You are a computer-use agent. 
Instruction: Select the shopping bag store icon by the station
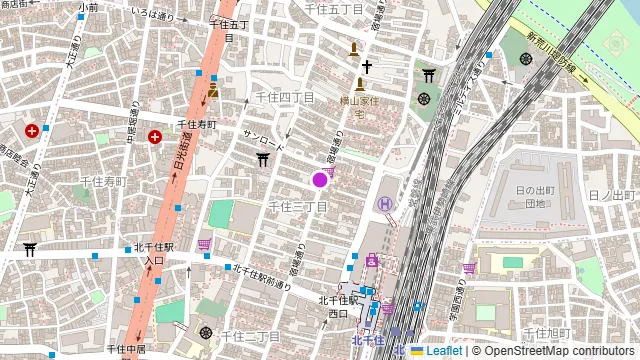point(371,260)
